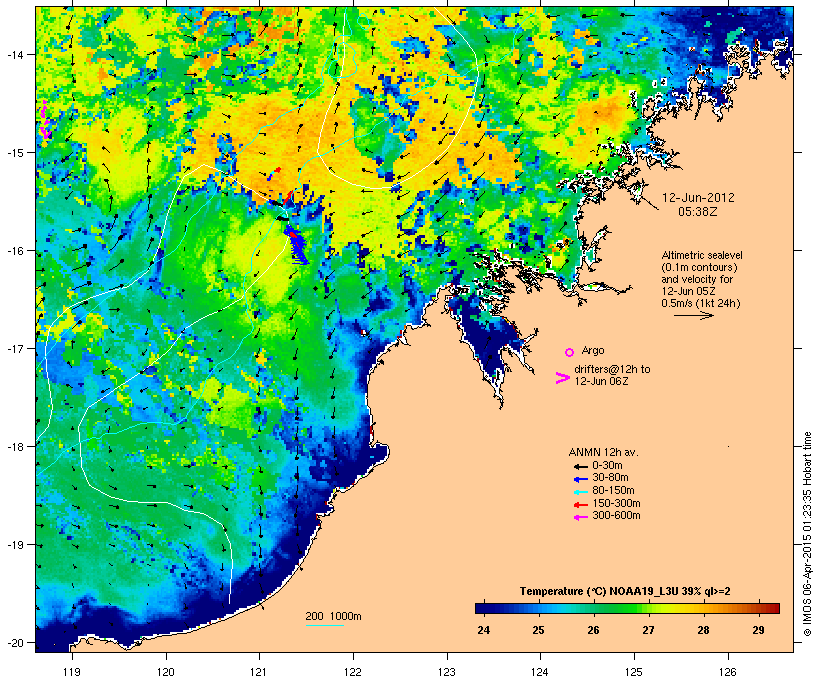Click the IMOS copyright timestamp text
The image size is (820, 680).
807,535
